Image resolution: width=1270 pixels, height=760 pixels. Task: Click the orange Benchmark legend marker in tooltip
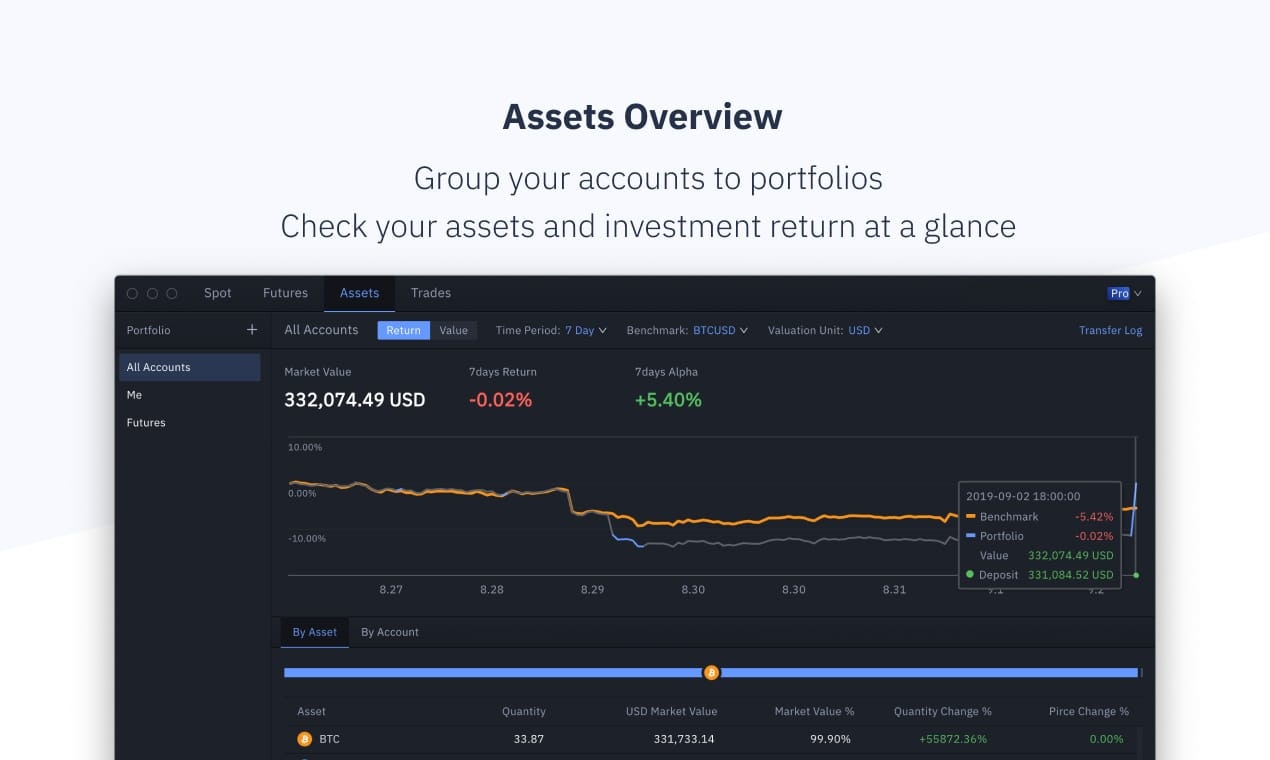(969, 516)
